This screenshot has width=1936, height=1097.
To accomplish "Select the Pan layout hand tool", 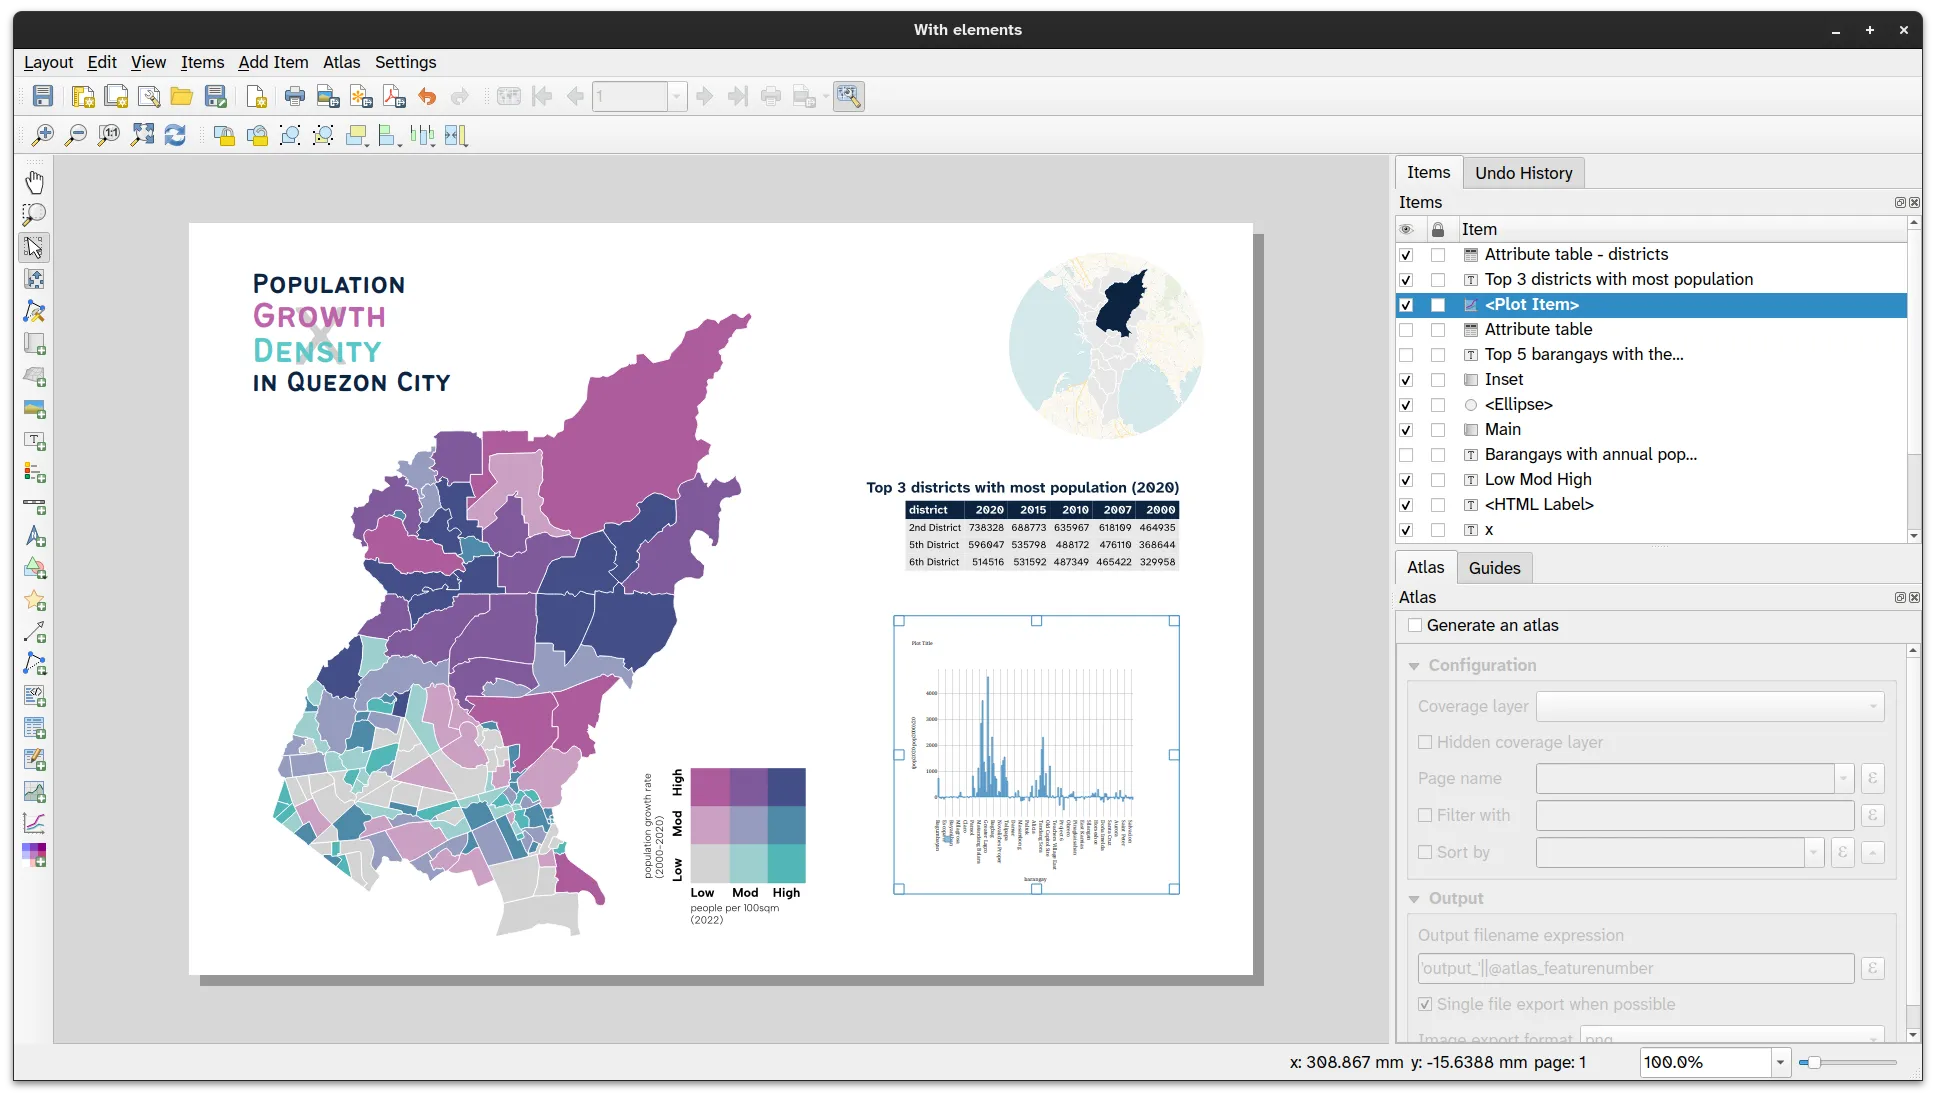I will [x=34, y=182].
